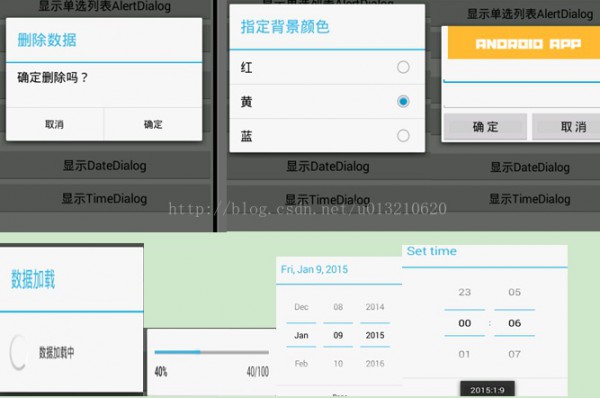Image resolution: width=600 pixels, height=398 pixels.
Task: Click the 指定背景颜色 dialog title
Action: click(285, 27)
